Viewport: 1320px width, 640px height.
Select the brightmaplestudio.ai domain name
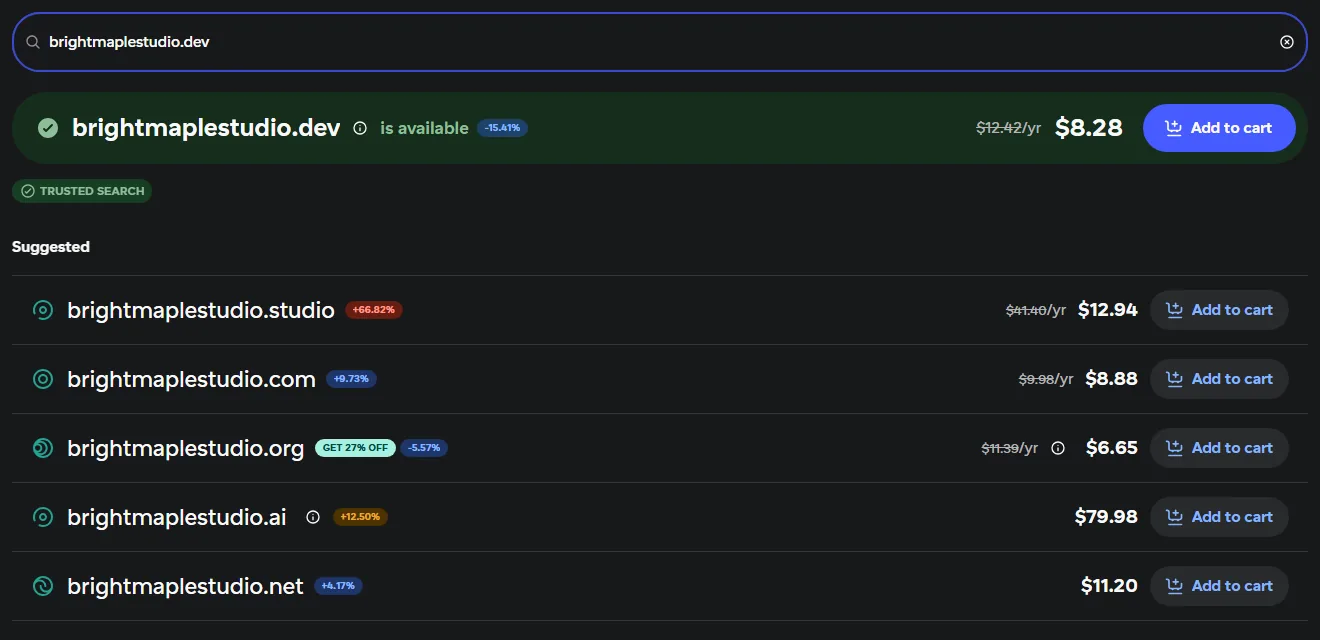(177, 517)
